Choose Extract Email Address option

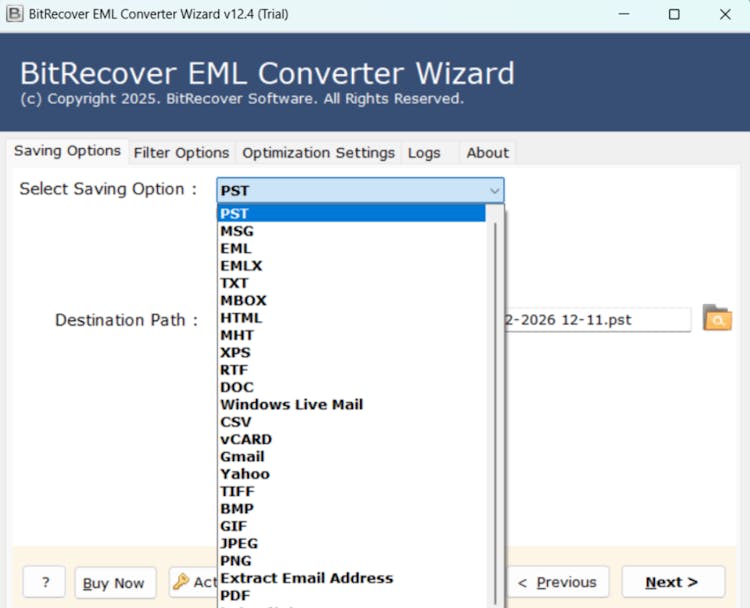tap(306, 578)
